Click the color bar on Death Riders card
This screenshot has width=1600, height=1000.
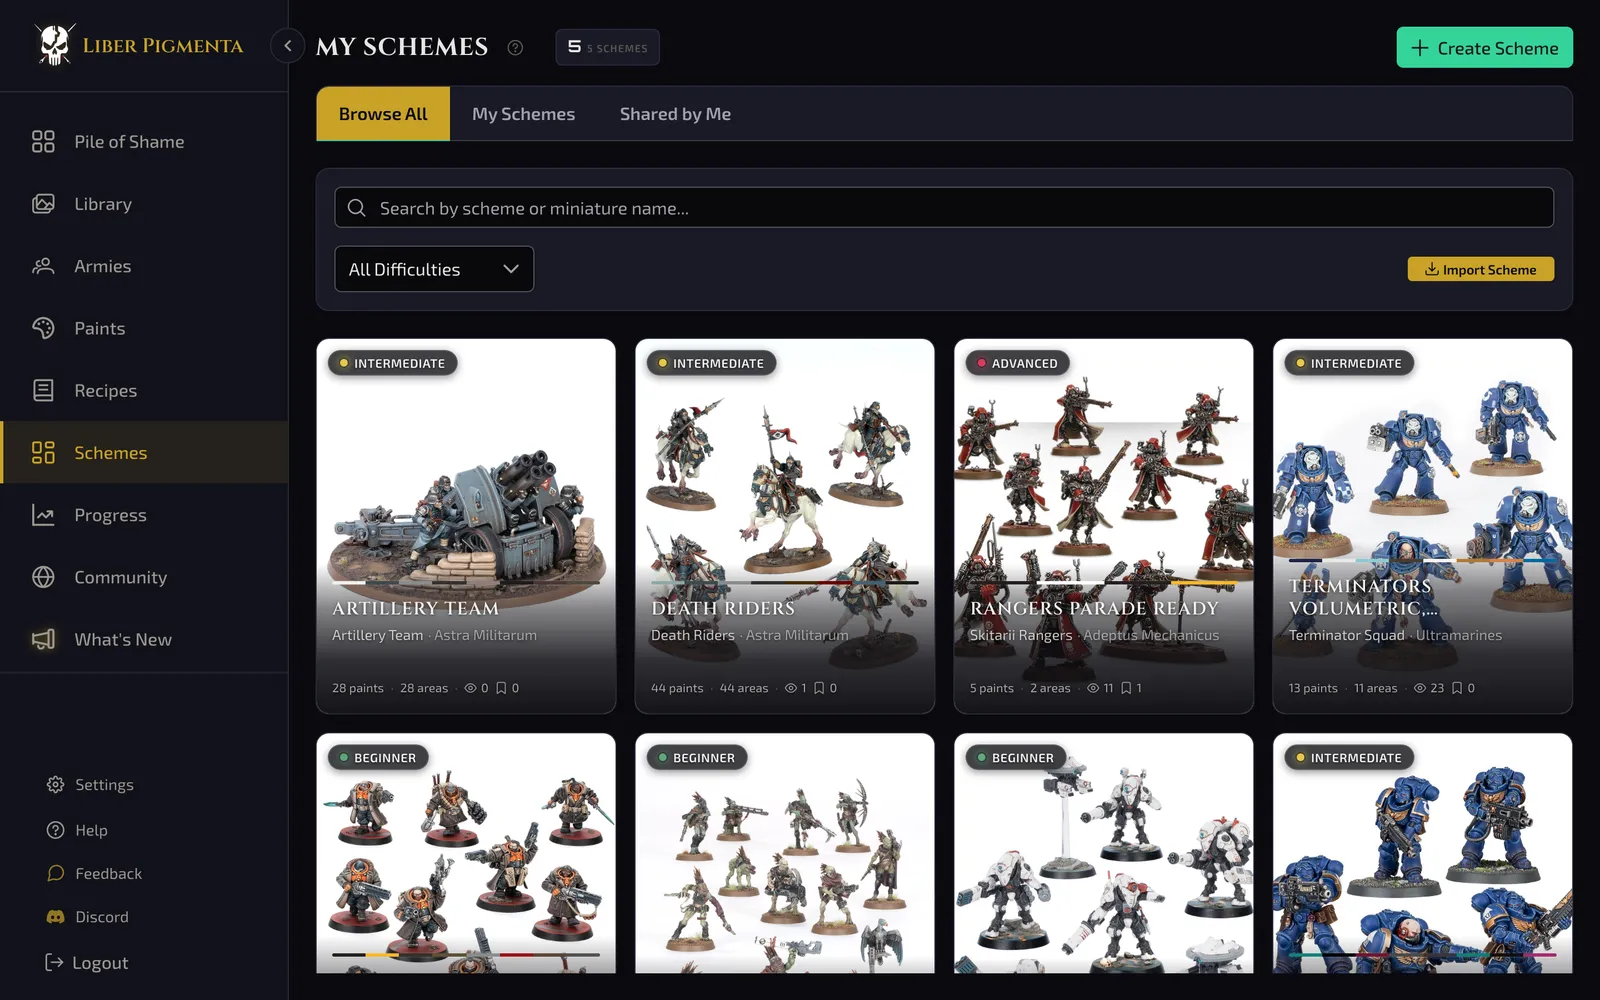point(785,582)
